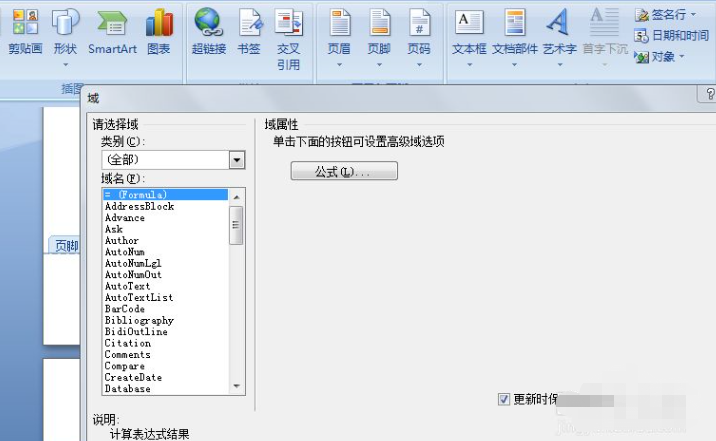Open the Shapes (形状) gallery
This screenshot has width=716, height=441.
(x=65, y=30)
